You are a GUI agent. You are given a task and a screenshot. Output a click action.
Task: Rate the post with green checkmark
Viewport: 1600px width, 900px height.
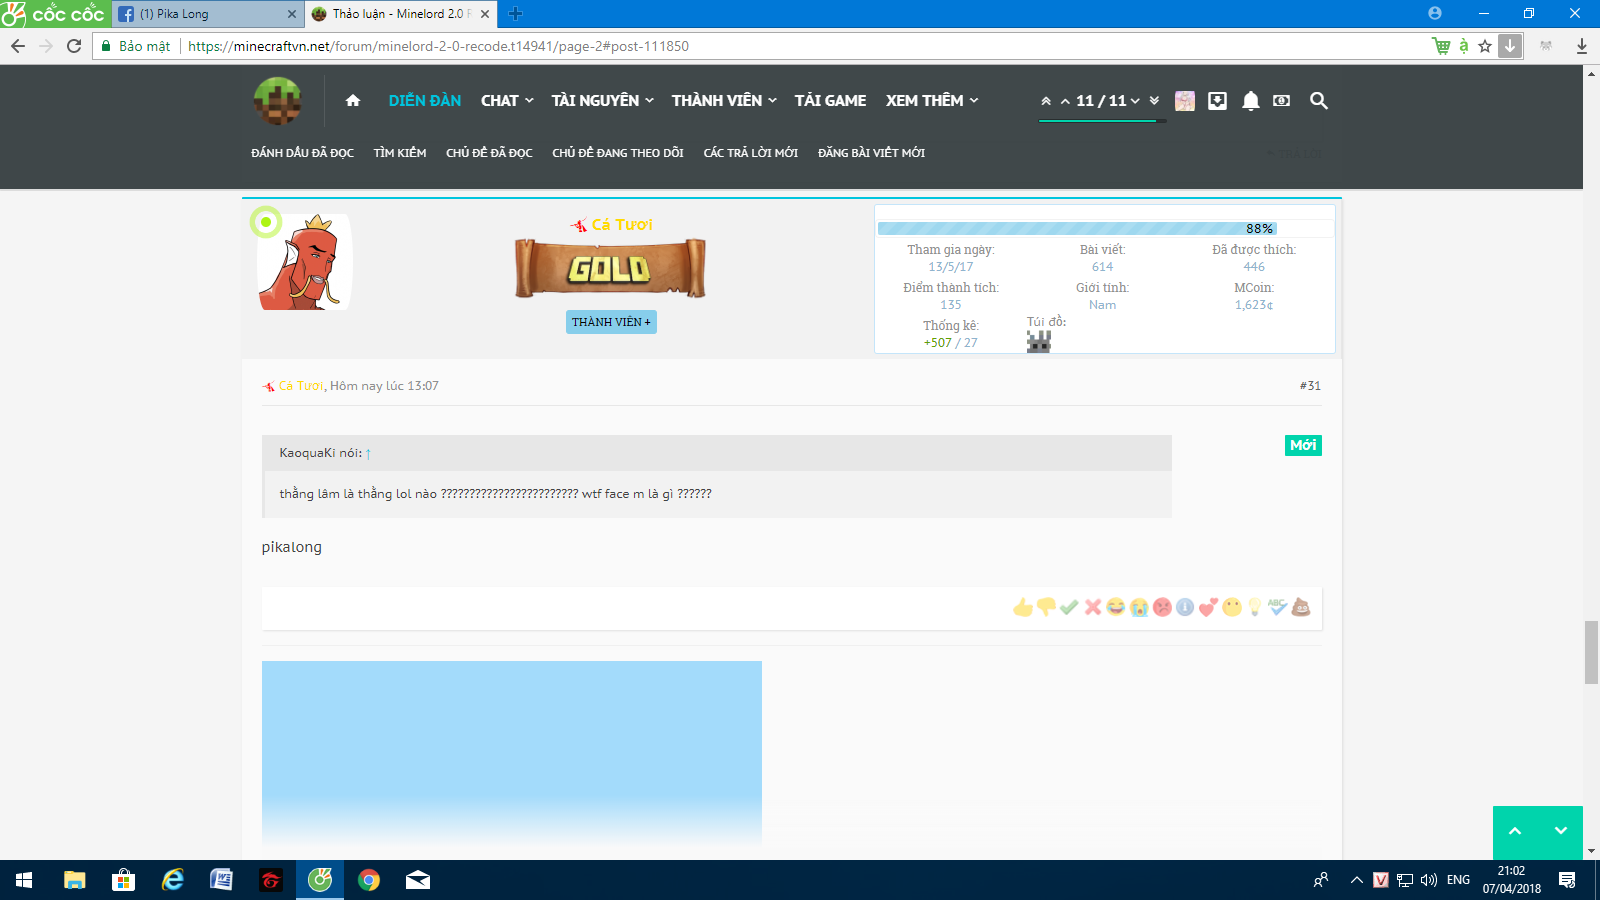click(1069, 607)
